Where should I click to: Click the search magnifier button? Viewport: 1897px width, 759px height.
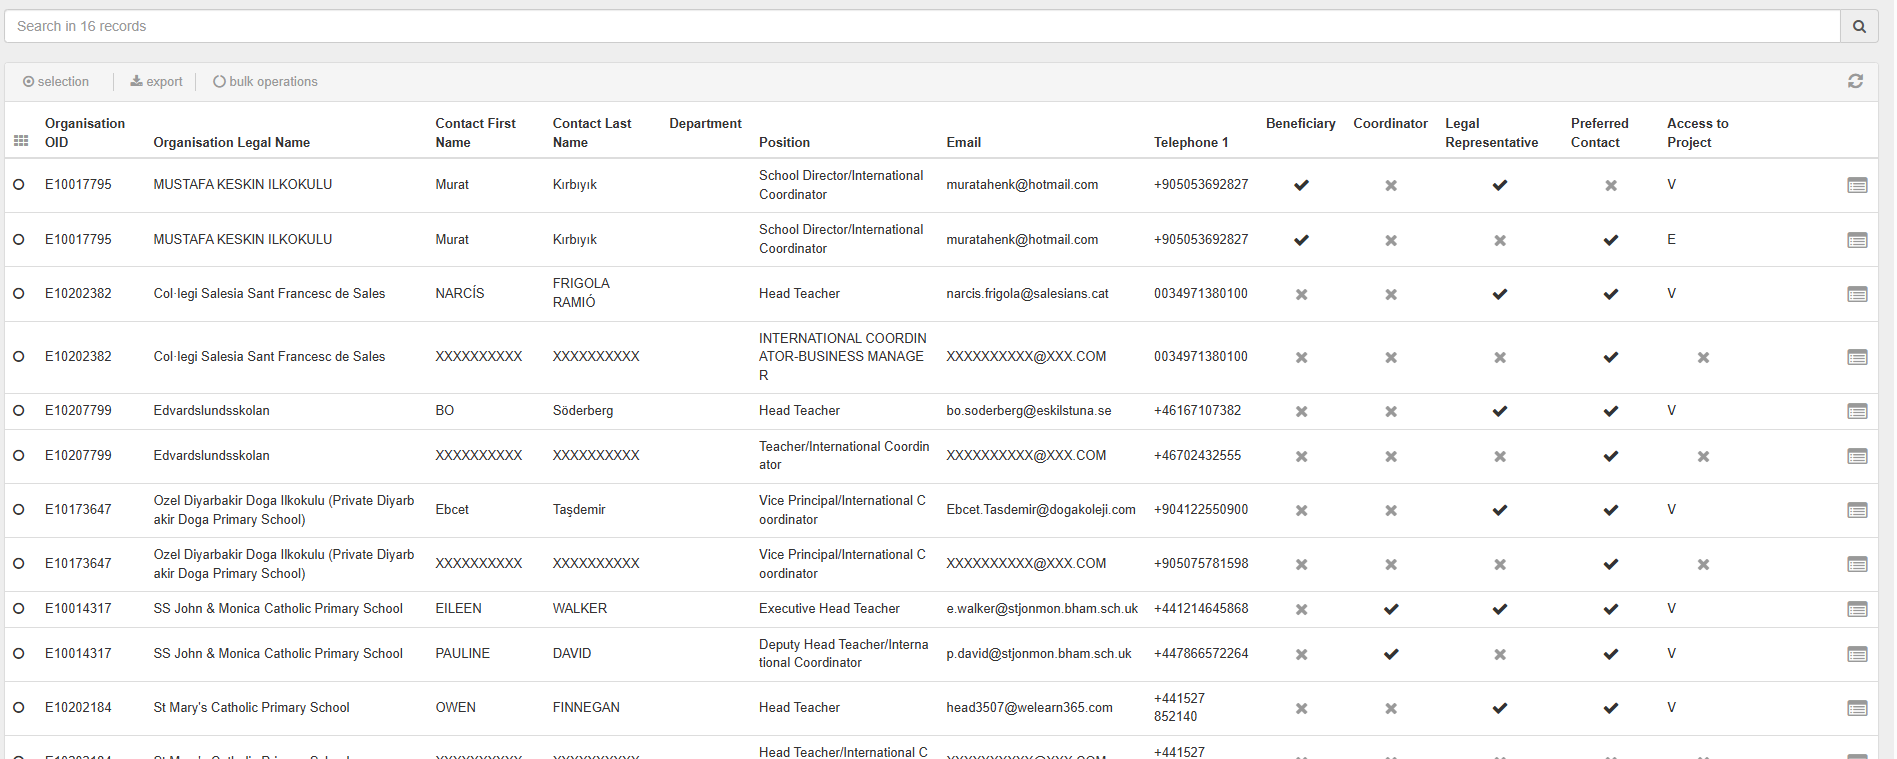tap(1858, 27)
